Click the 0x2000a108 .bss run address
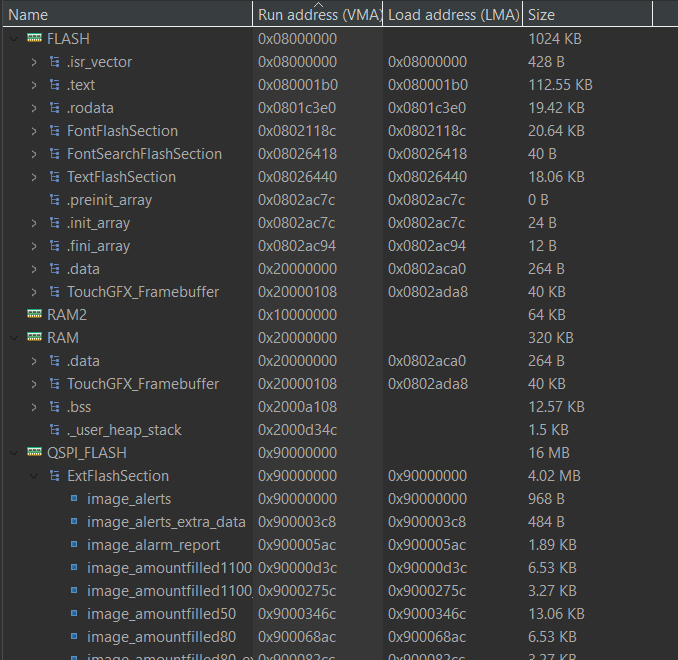This screenshot has height=660, width=678. point(297,407)
